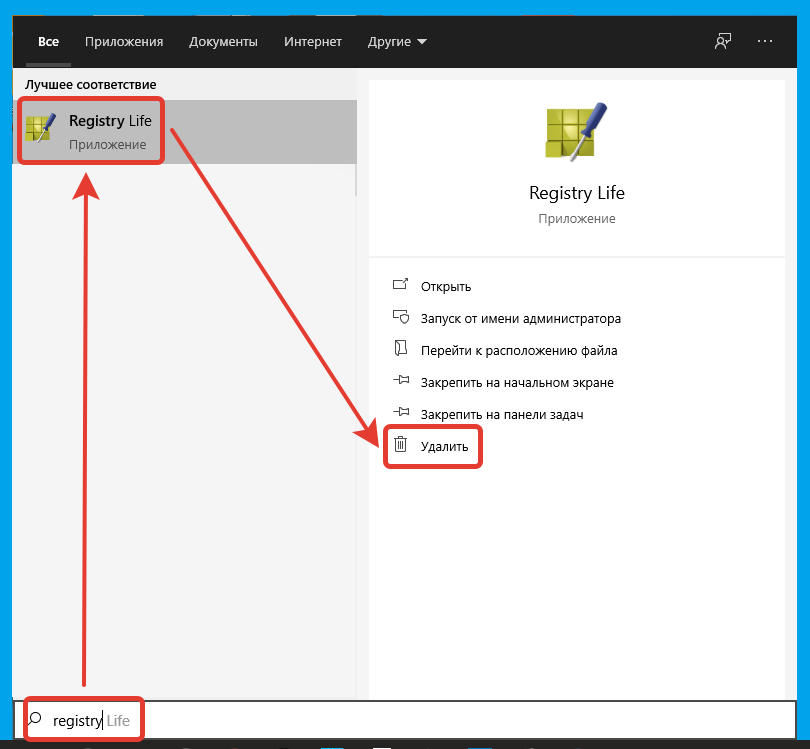Open the feedback icon in header
This screenshot has width=810, height=749.
(x=723, y=41)
